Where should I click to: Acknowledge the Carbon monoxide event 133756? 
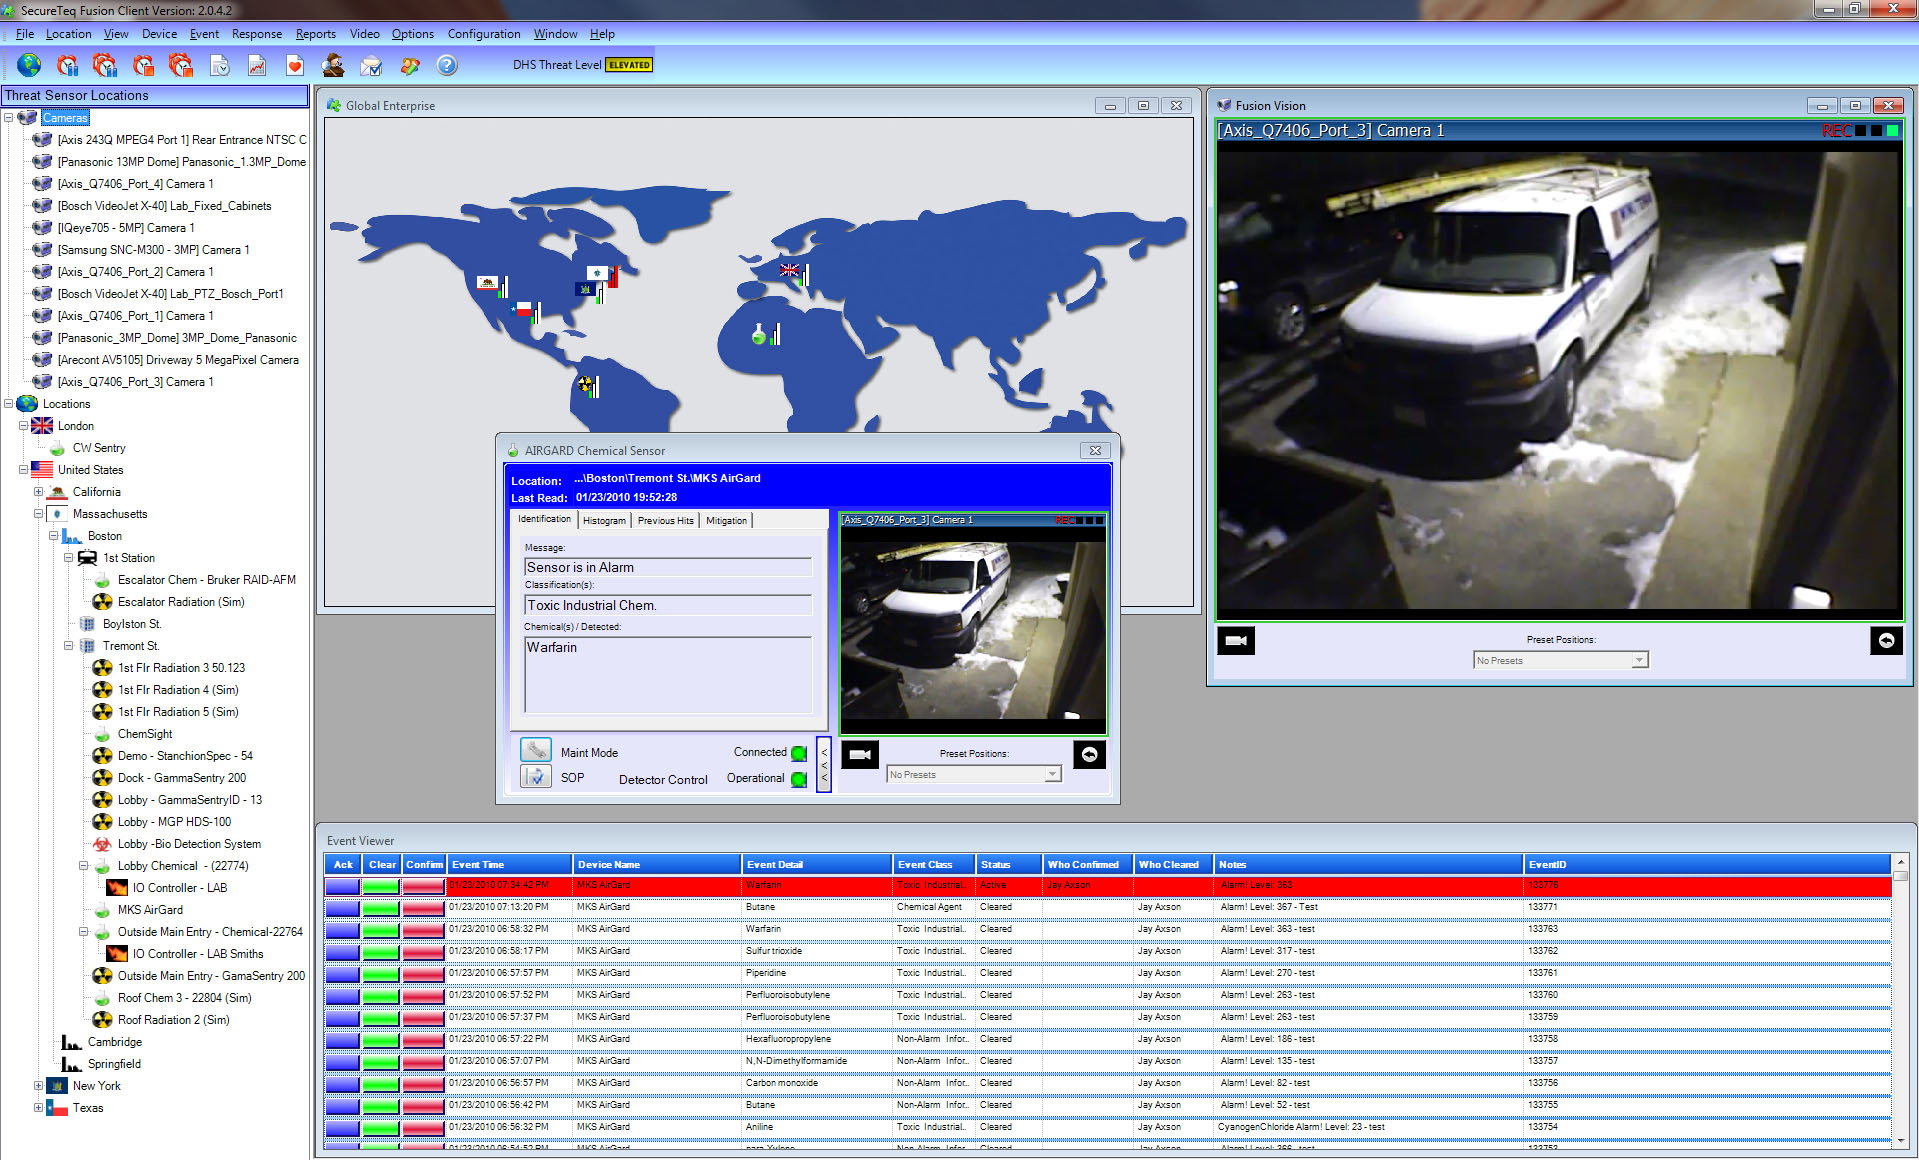pos(342,1084)
